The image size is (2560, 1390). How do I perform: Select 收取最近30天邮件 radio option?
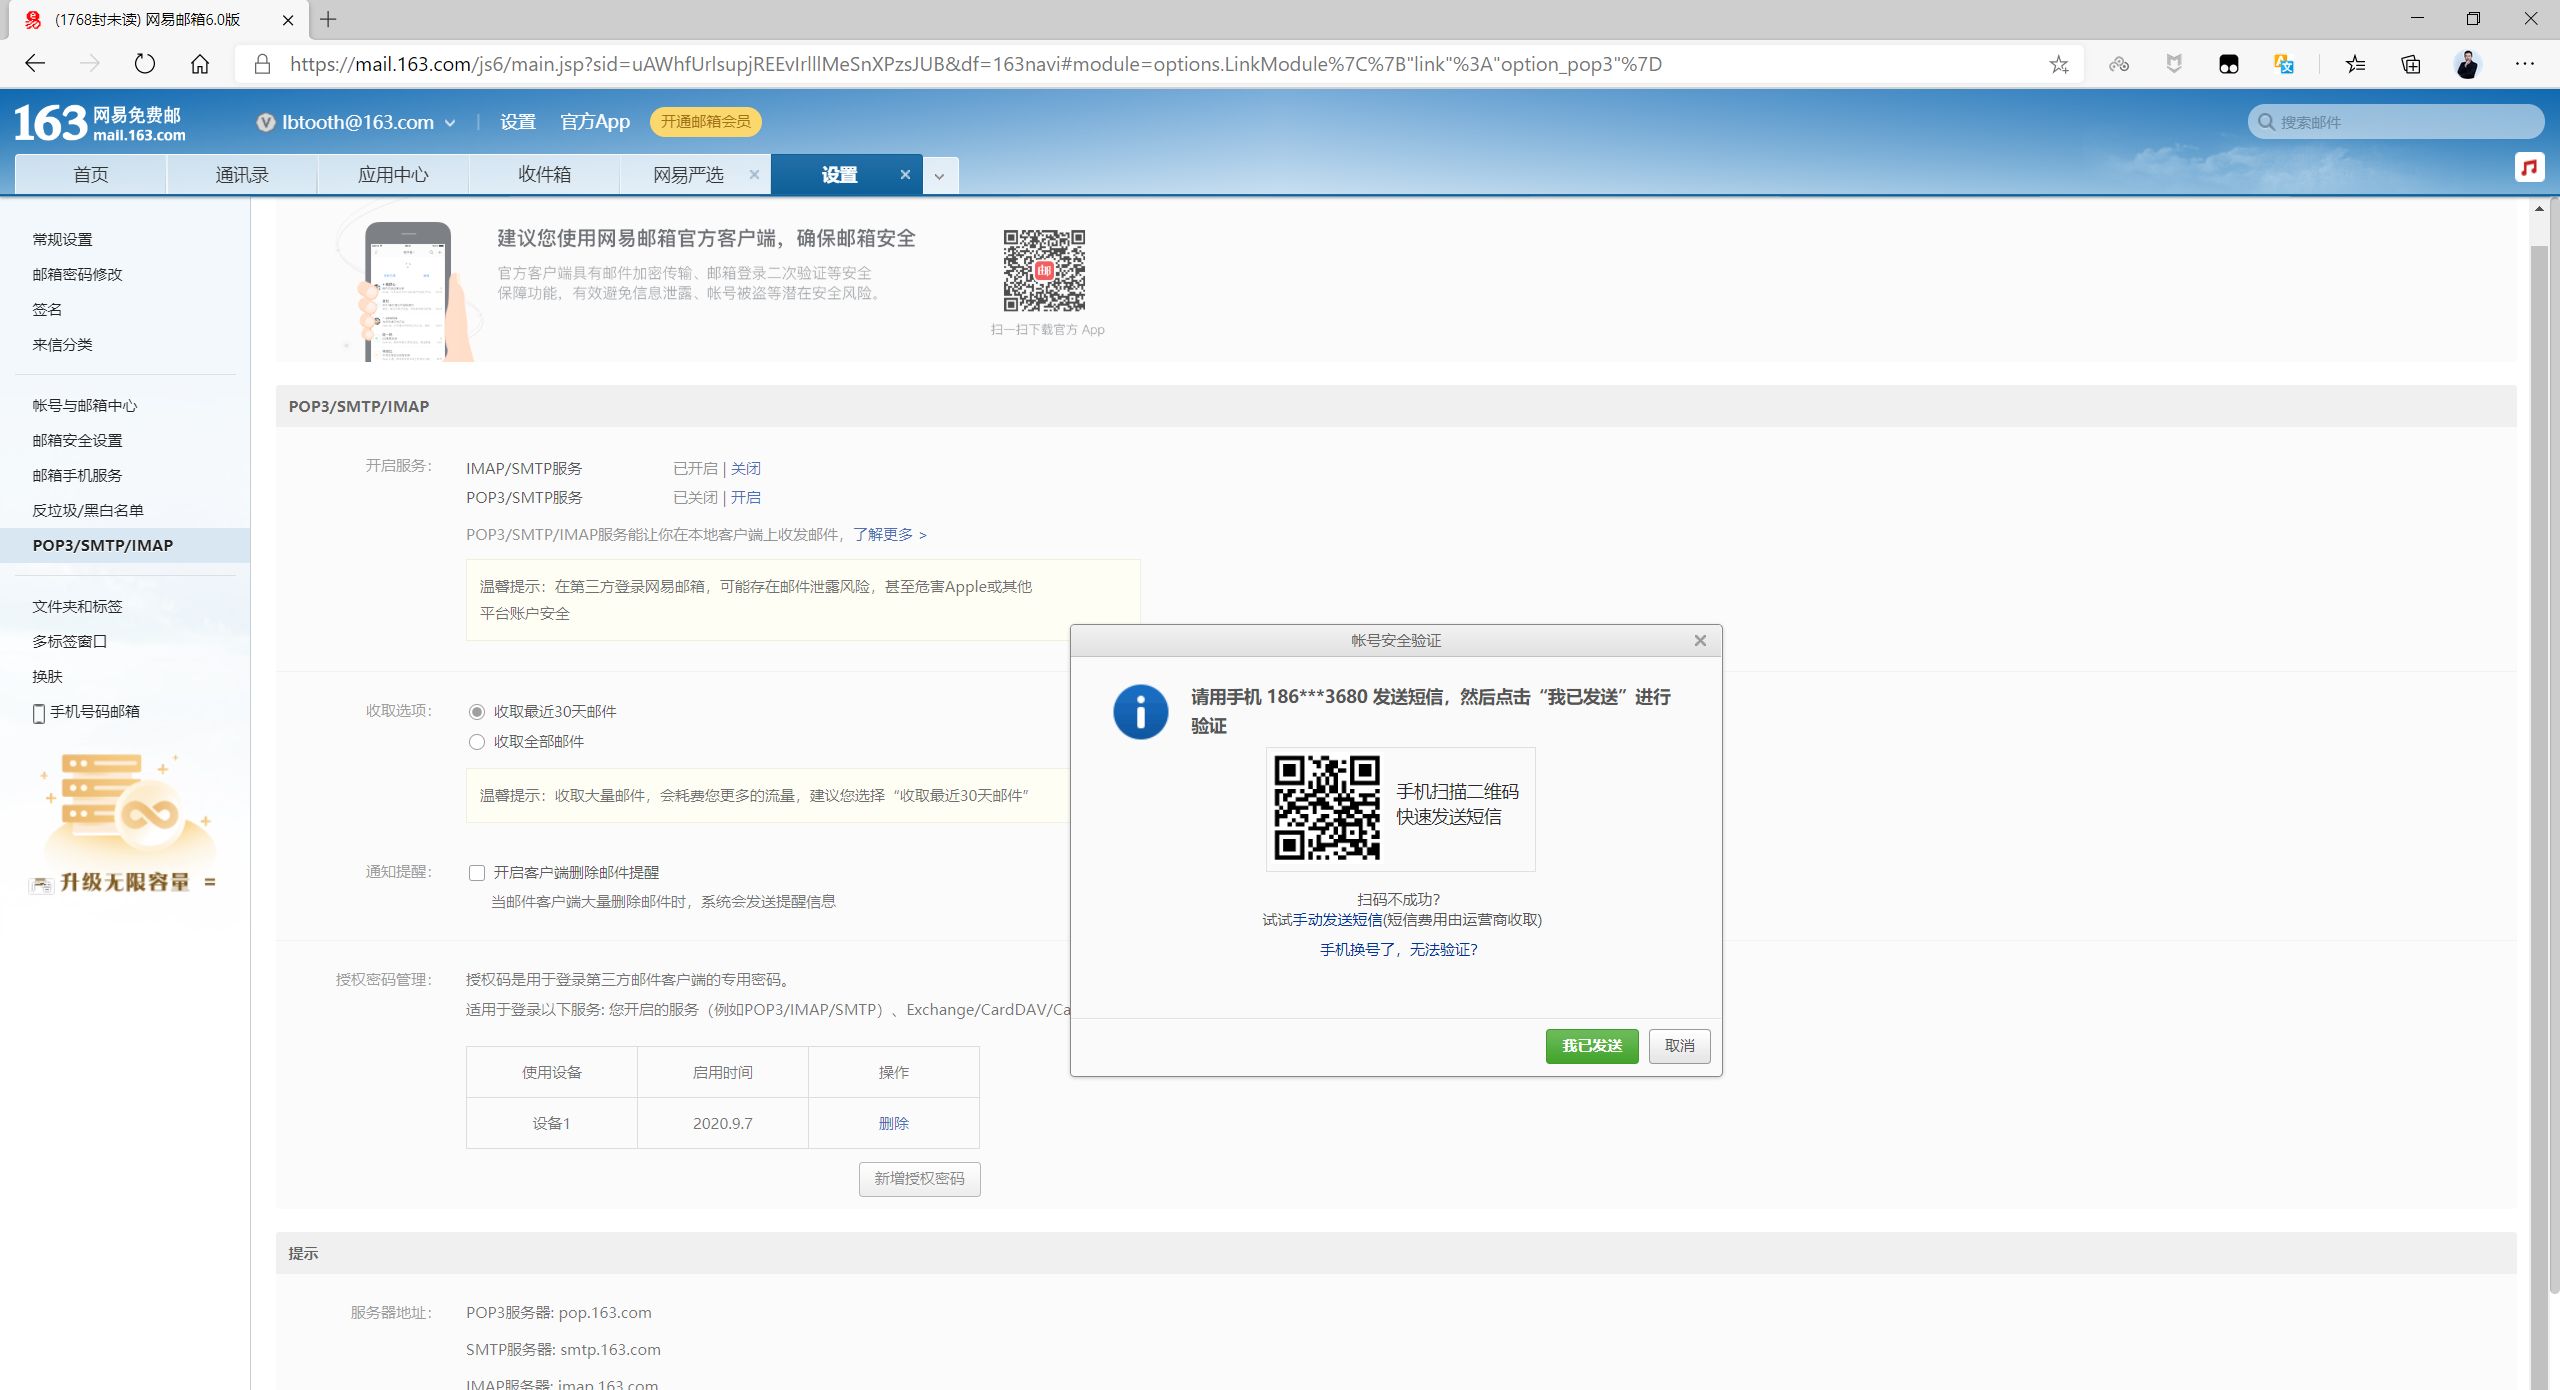(x=477, y=712)
